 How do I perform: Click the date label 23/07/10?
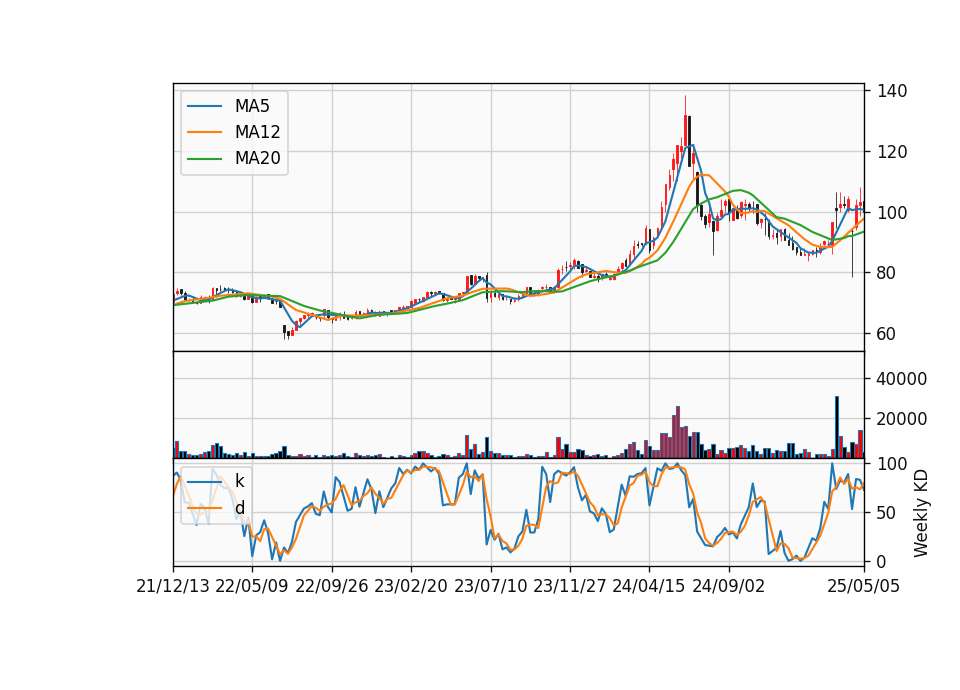point(490,586)
